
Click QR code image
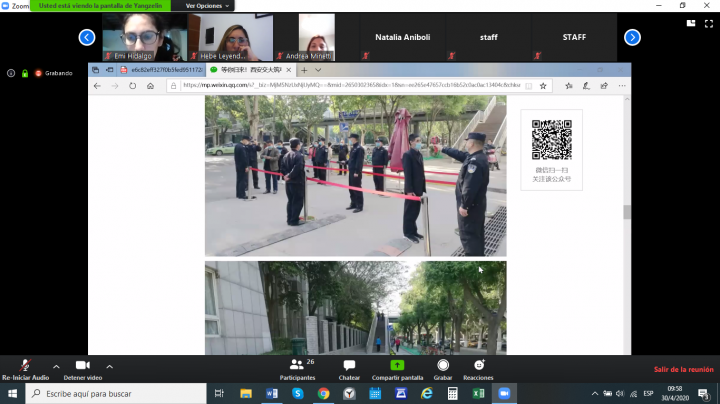point(551,140)
